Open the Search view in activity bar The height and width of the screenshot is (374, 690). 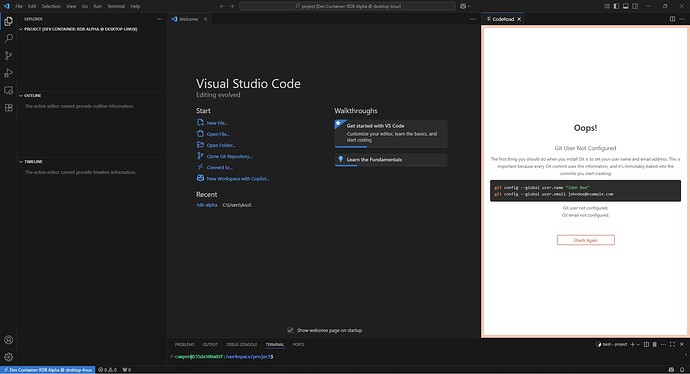point(8,38)
